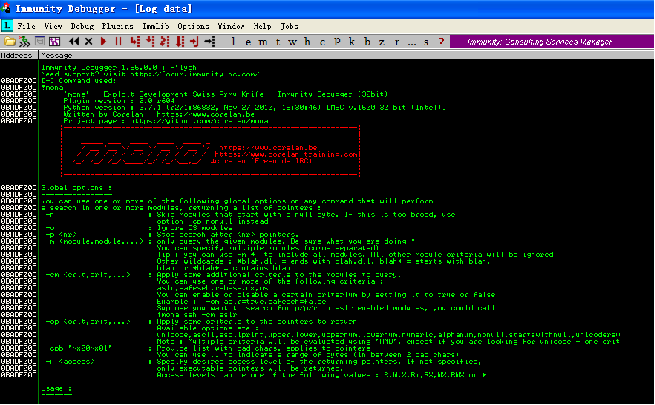Open the Jobs menu
Screen dimensions: 655x405
(289, 26)
